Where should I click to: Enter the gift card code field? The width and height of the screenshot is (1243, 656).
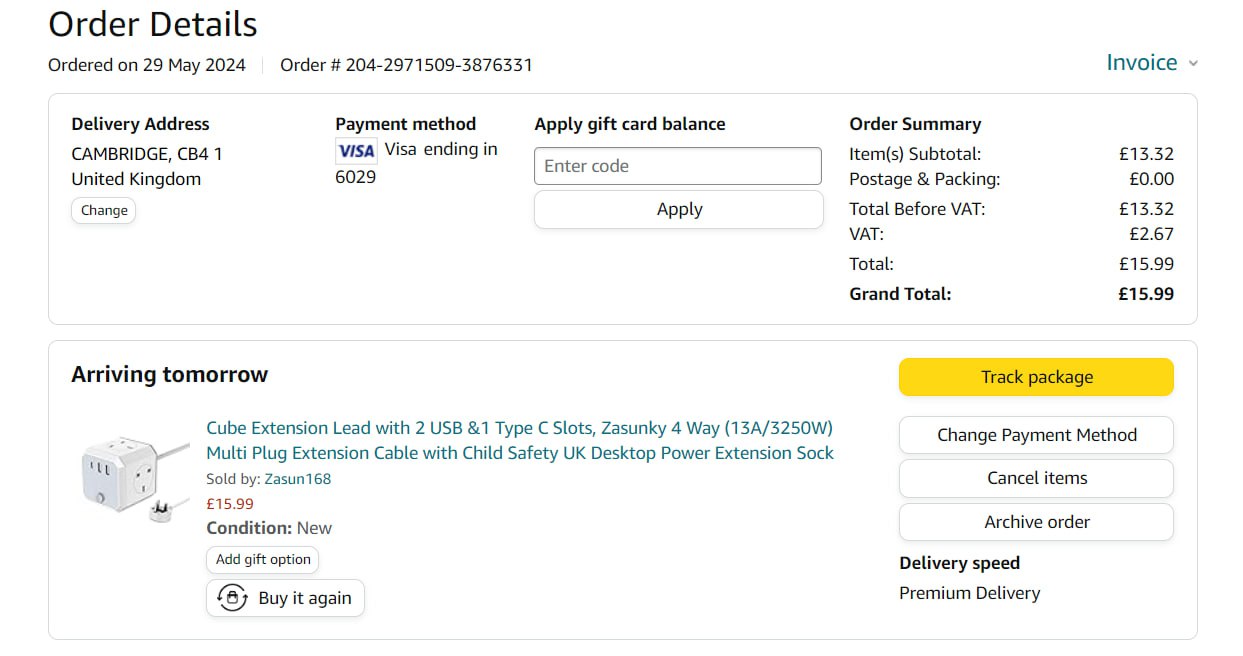(x=678, y=166)
